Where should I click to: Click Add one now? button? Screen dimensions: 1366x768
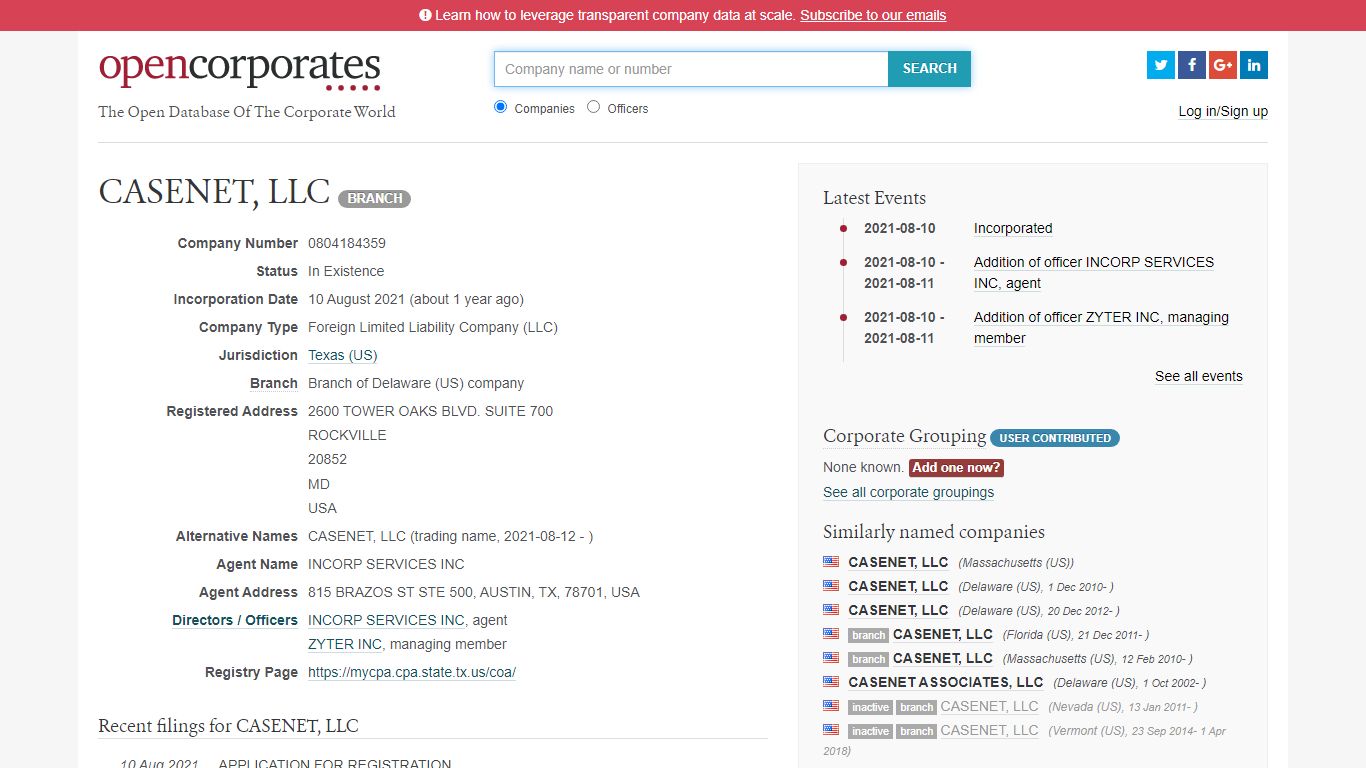tap(956, 467)
